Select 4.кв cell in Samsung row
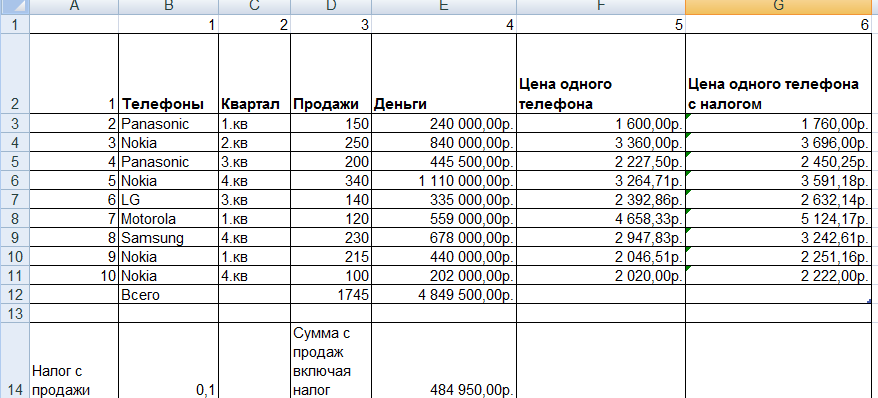878x398 pixels. [255, 238]
